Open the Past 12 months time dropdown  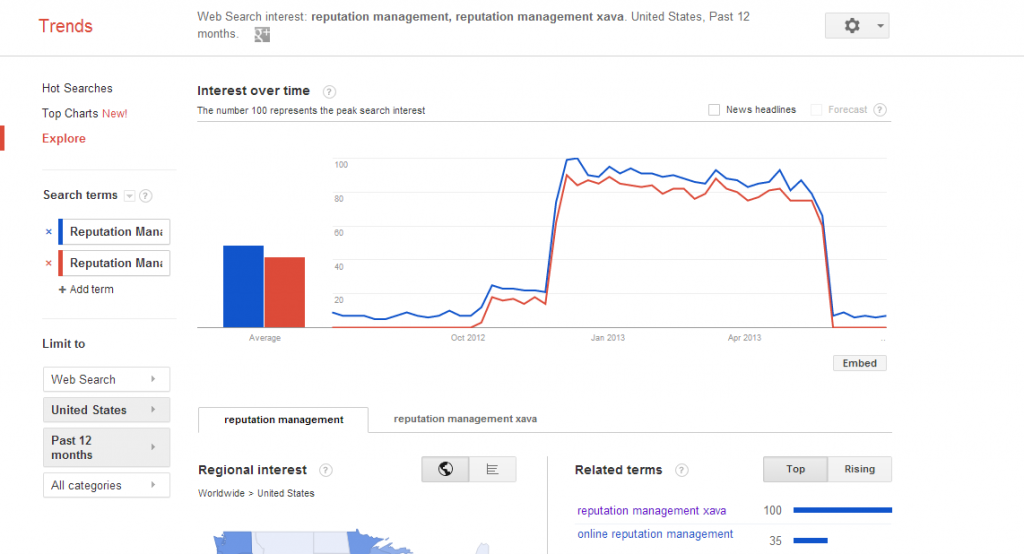click(106, 448)
